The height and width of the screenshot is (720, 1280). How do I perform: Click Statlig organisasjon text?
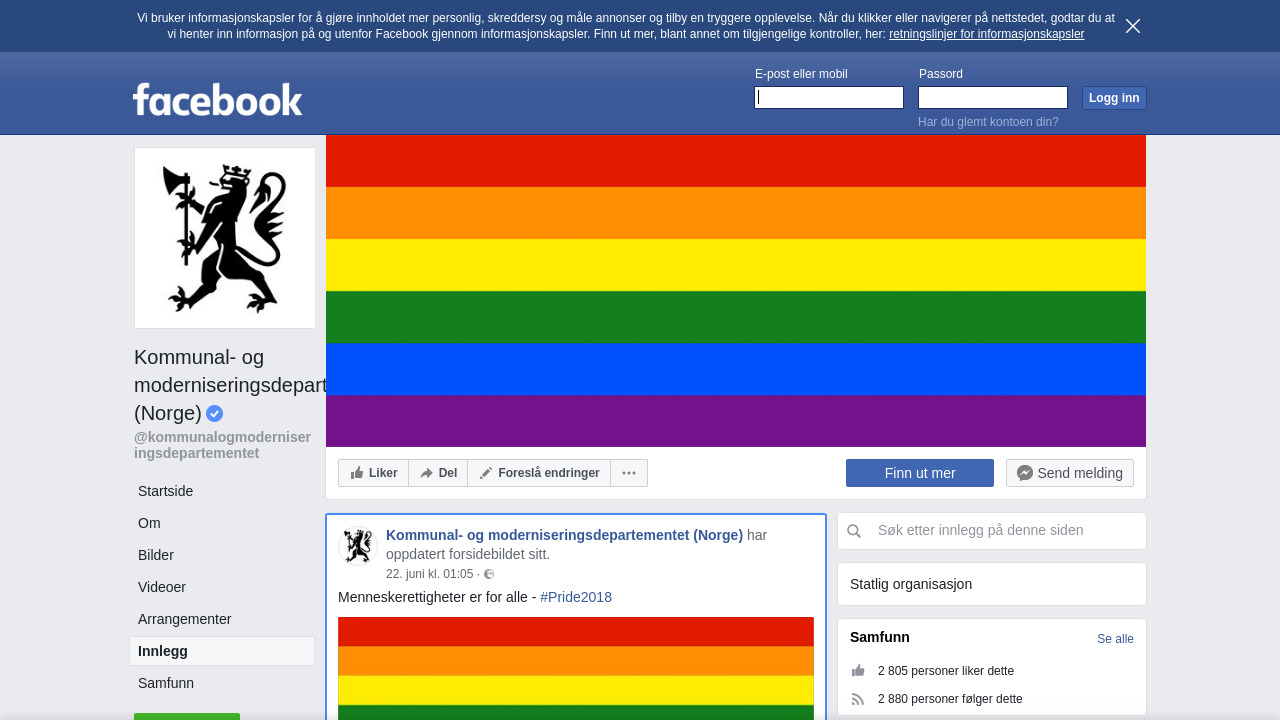[x=911, y=584]
